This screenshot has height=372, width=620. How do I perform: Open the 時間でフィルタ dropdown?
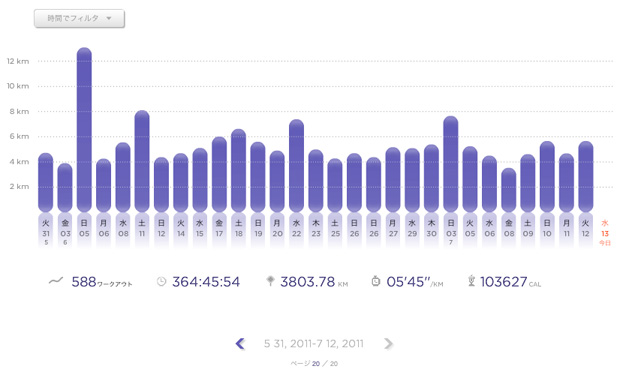tap(79, 19)
